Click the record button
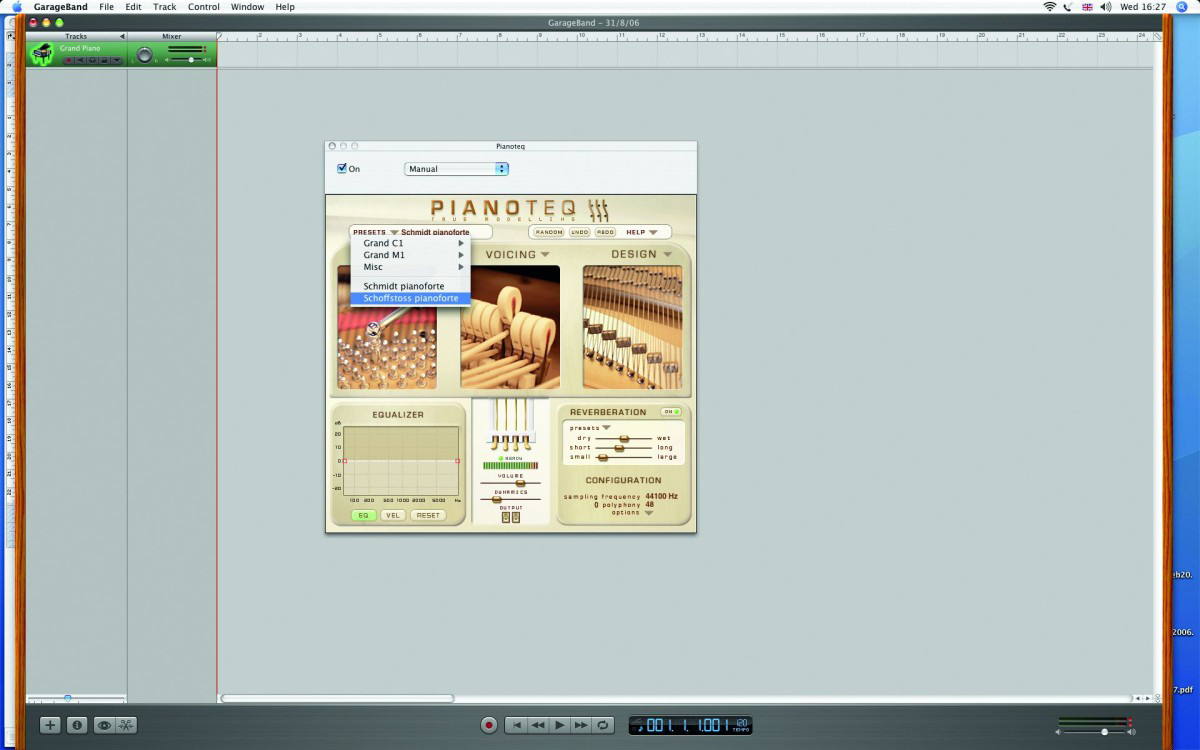 [x=489, y=725]
